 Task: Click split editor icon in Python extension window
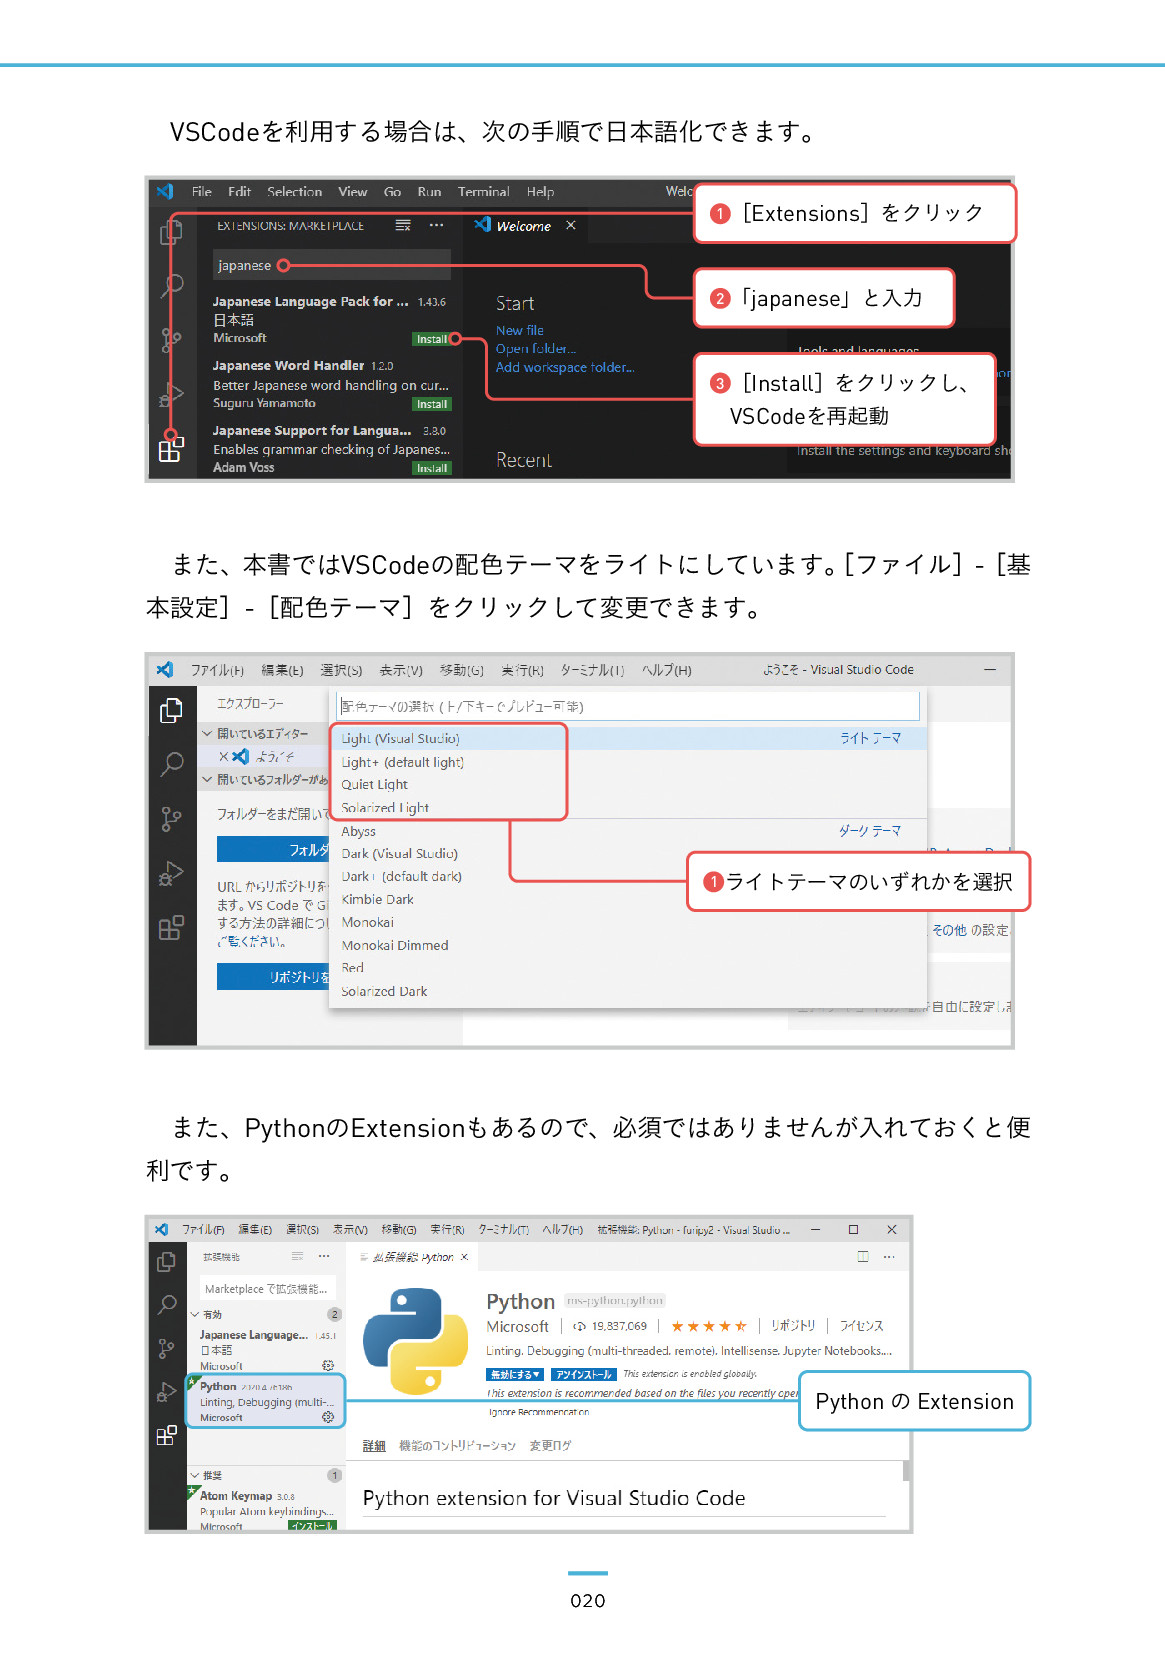[x=863, y=1257]
